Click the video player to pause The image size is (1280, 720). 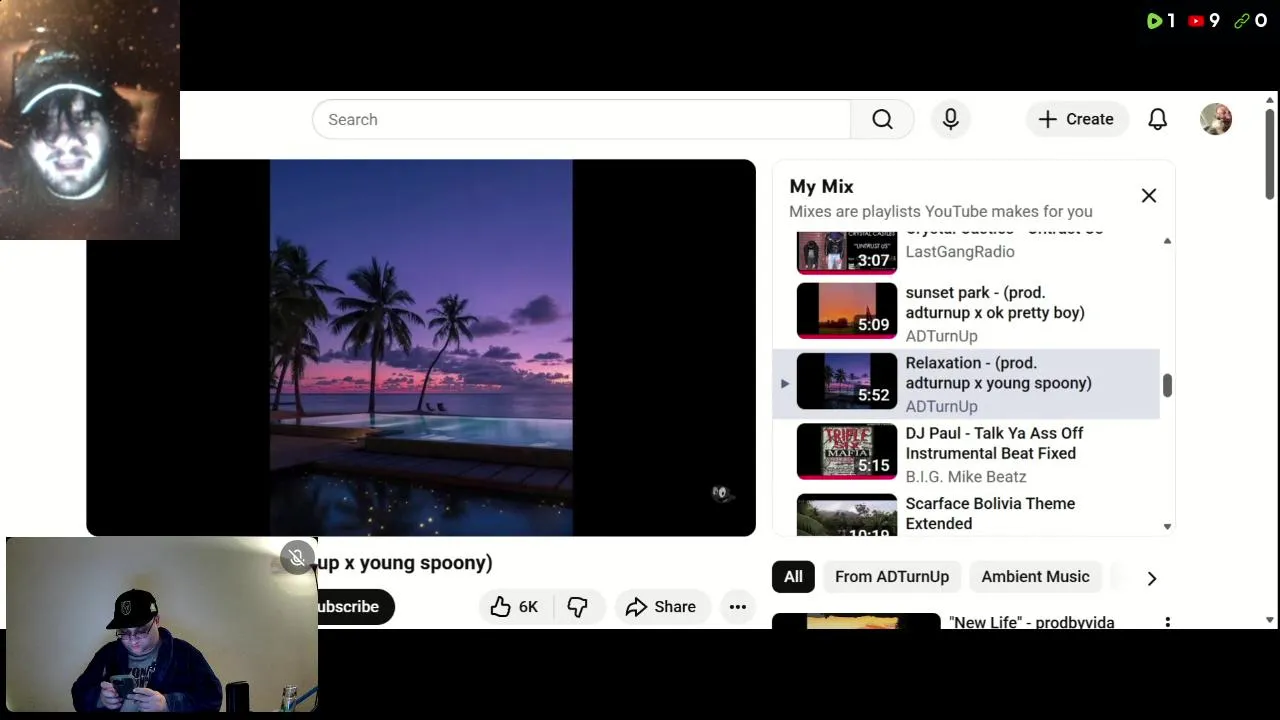point(421,347)
